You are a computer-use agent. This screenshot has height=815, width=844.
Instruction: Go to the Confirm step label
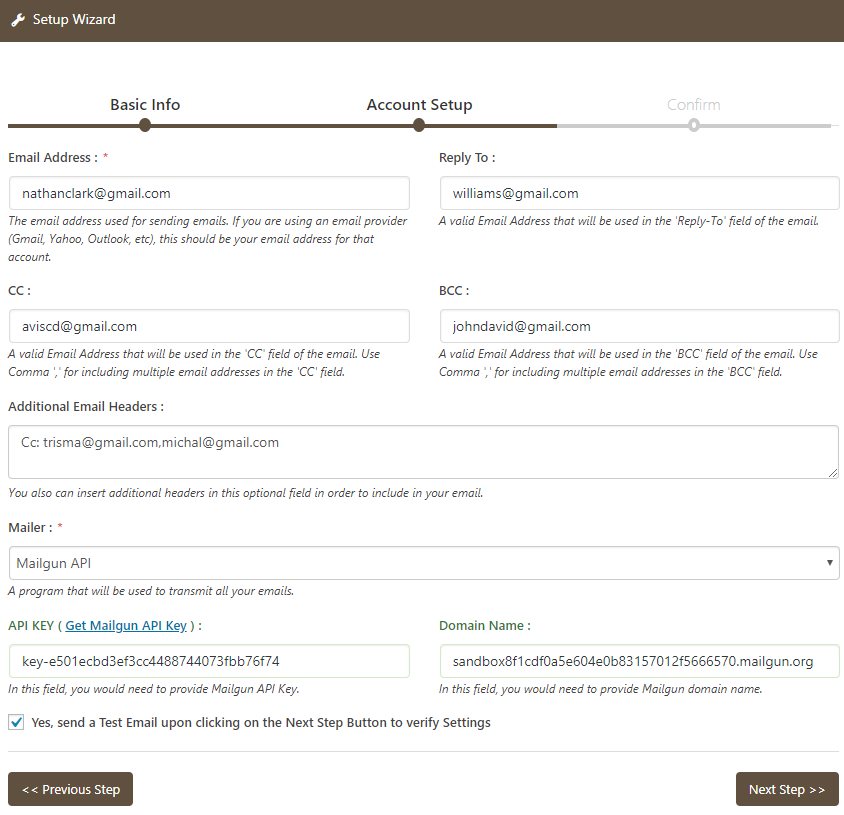tap(693, 105)
